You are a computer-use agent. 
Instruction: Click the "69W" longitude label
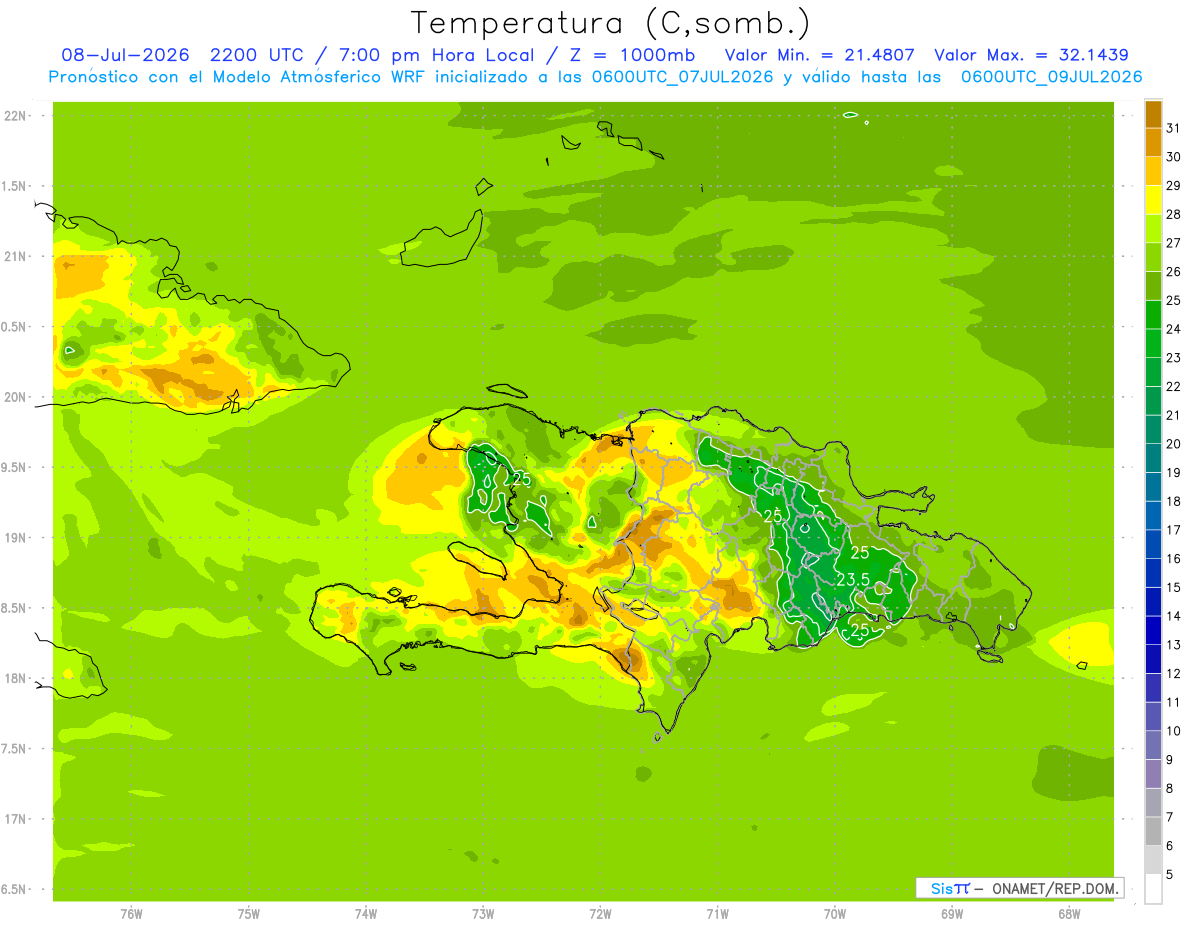[952, 913]
